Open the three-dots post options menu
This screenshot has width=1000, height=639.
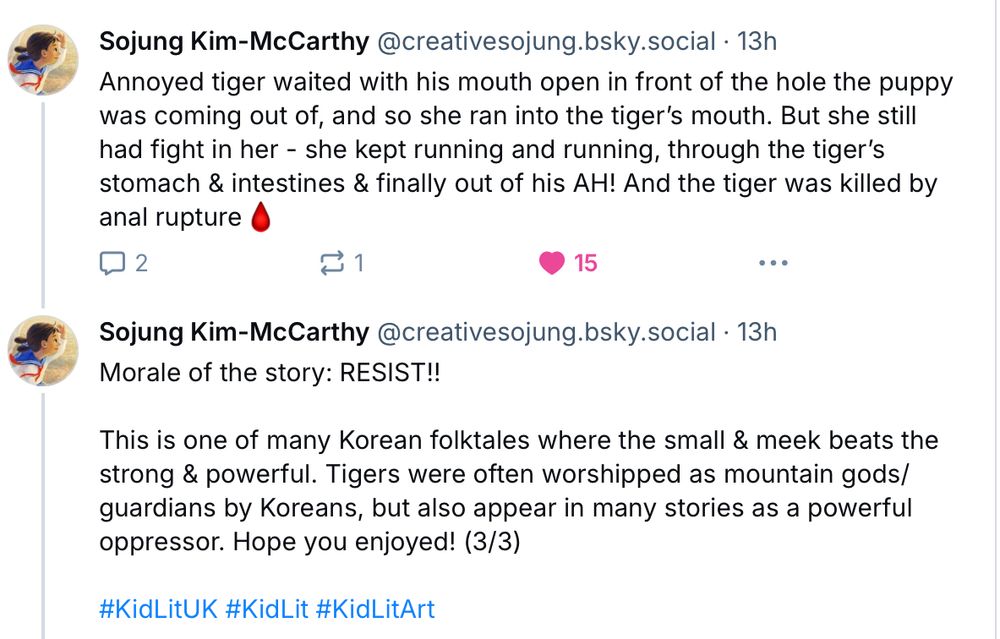[x=773, y=263]
